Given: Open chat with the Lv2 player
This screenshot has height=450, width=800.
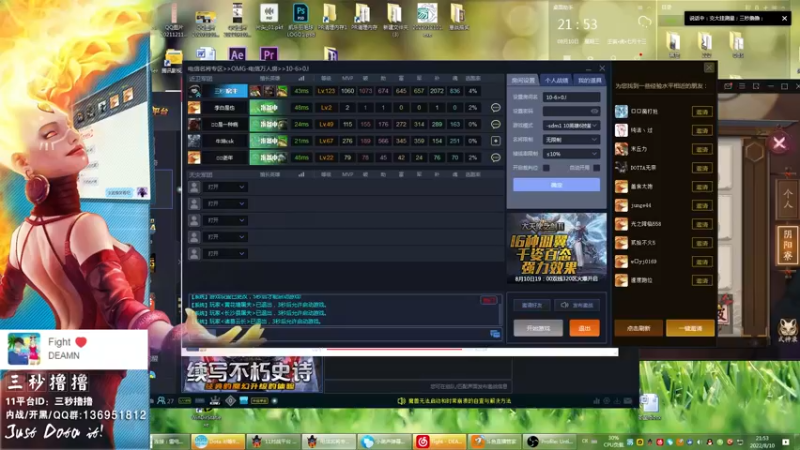Looking at the screenshot, I should tap(495, 108).
